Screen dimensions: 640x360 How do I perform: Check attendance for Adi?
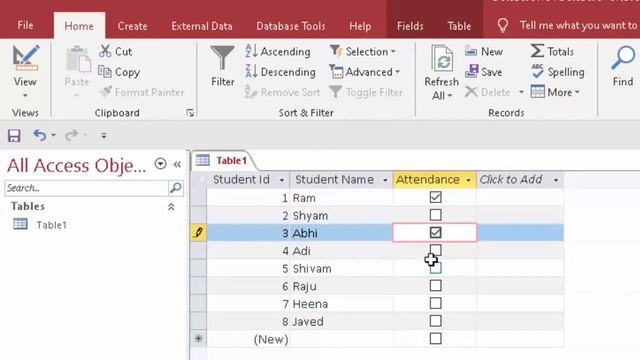436,250
